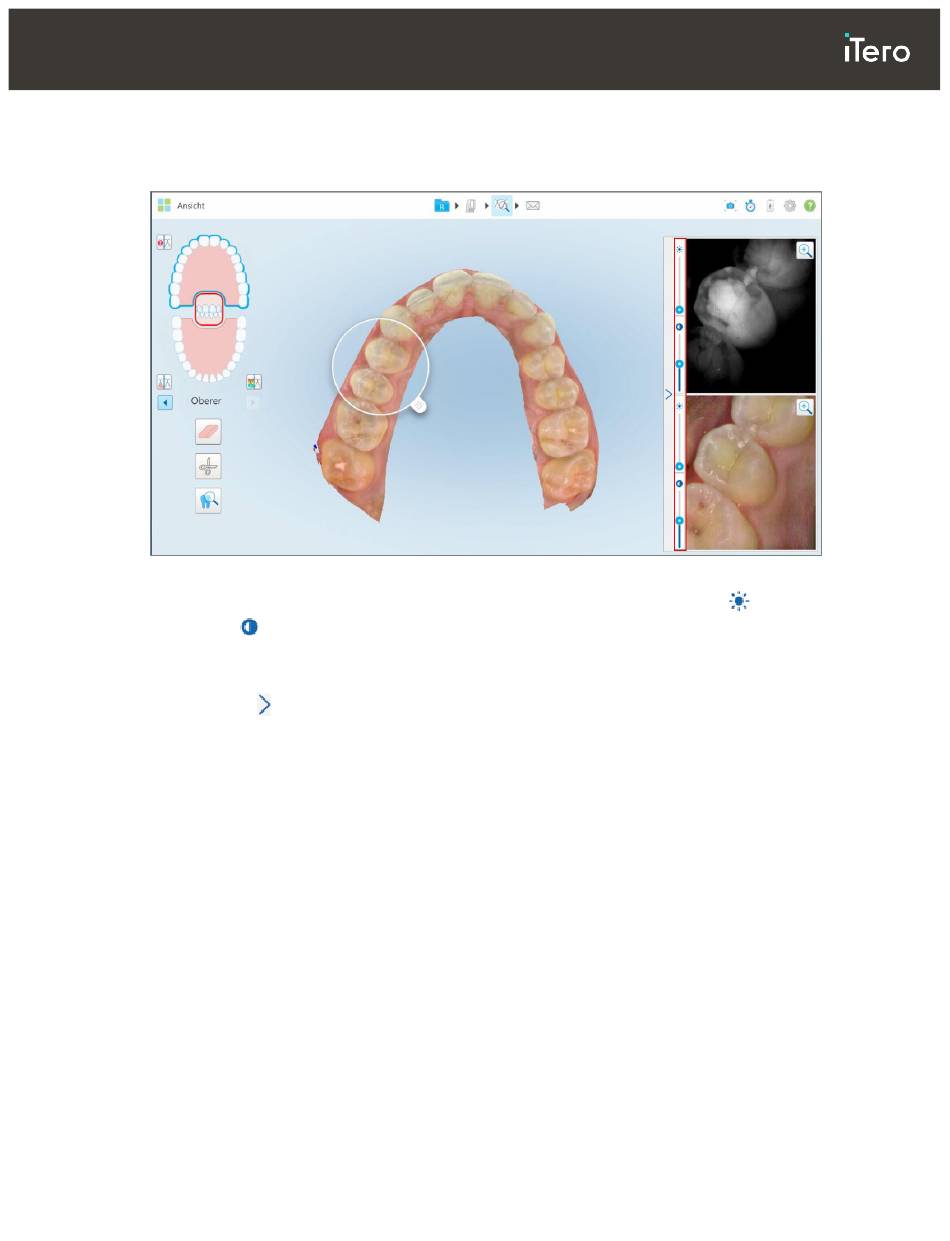Zoom in on the color intraoral image
This screenshot has height=1241, width=950.
805,407
